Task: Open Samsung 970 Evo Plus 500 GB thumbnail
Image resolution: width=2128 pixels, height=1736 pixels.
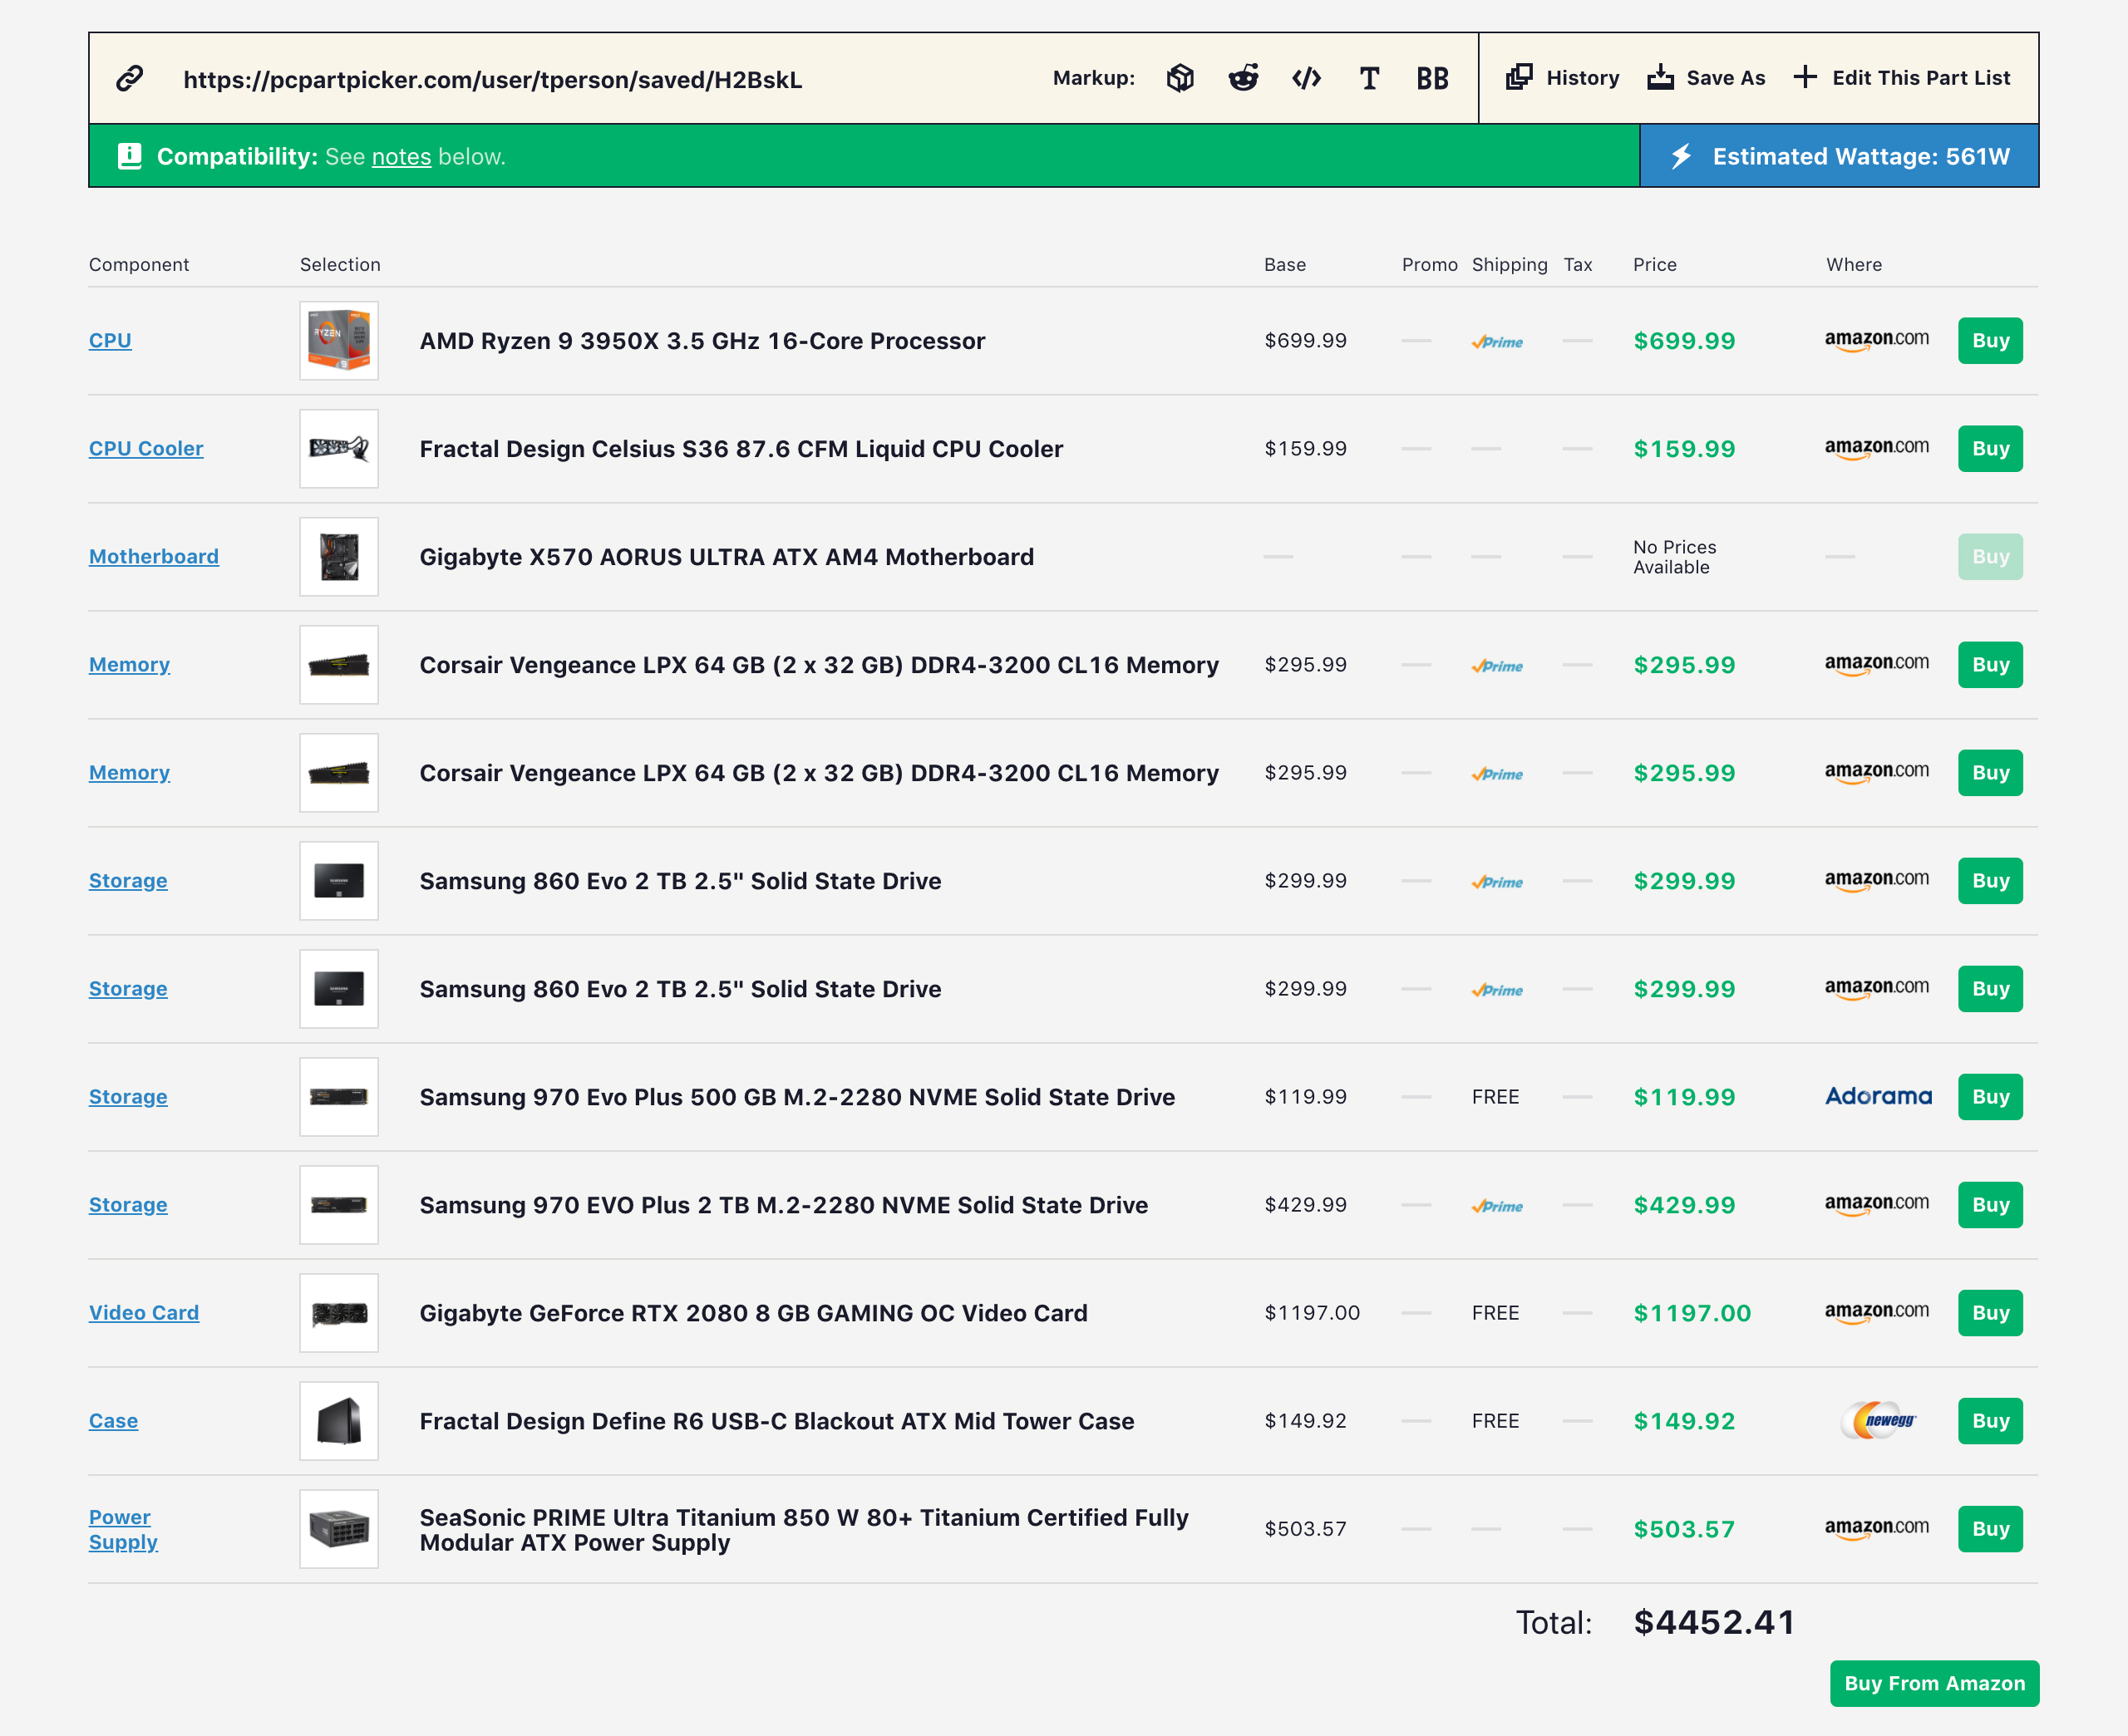Action: click(x=339, y=1097)
